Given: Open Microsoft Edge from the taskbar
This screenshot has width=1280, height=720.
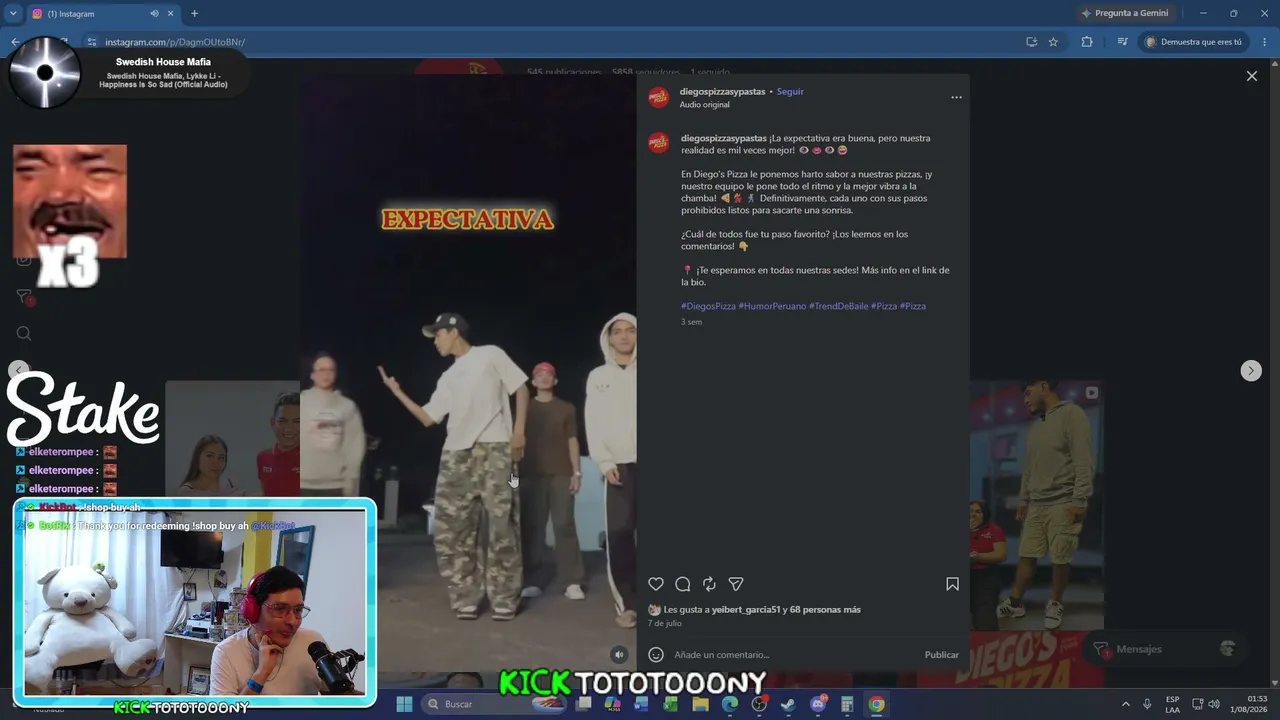Looking at the screenshot, I should tap(730, 704).
